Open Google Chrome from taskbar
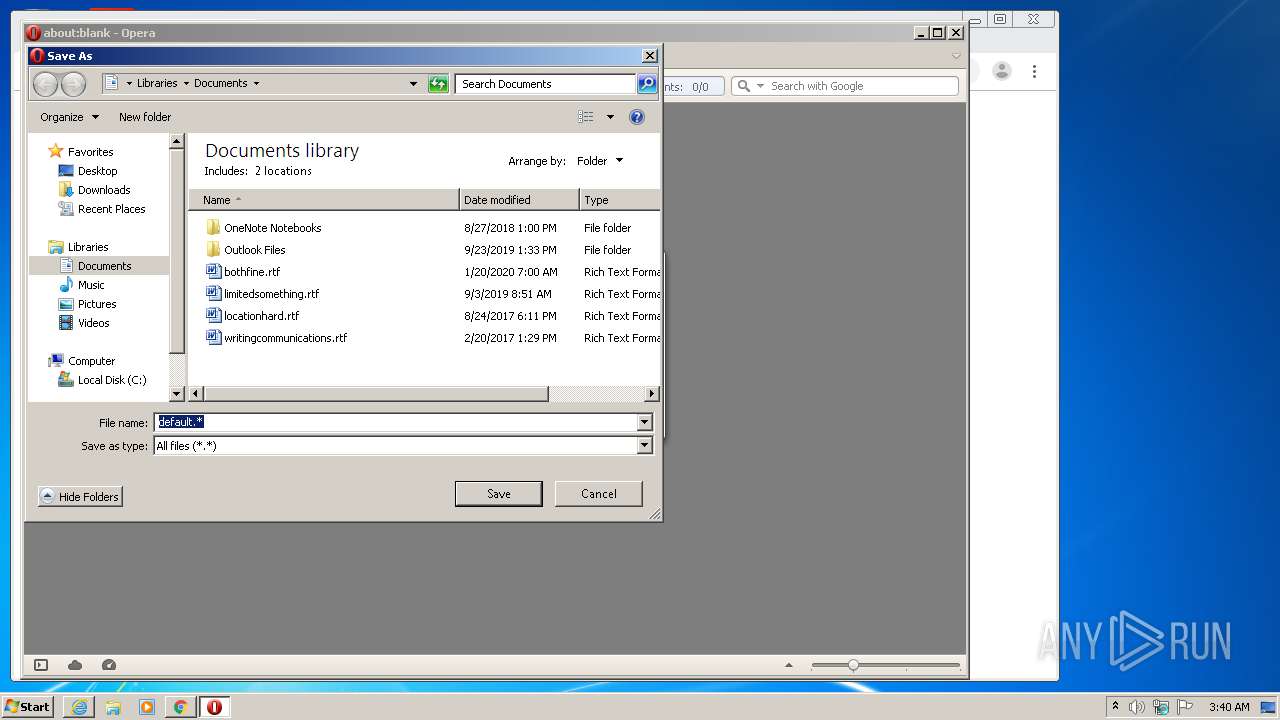 click(180, 707)
